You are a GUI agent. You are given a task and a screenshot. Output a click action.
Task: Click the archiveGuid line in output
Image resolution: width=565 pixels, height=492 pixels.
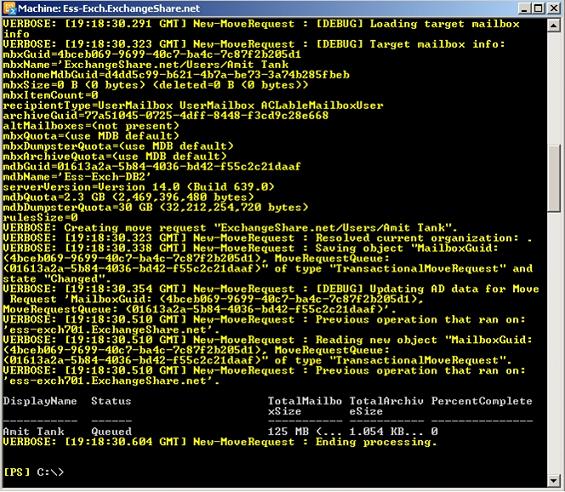[x=165, y=116]
